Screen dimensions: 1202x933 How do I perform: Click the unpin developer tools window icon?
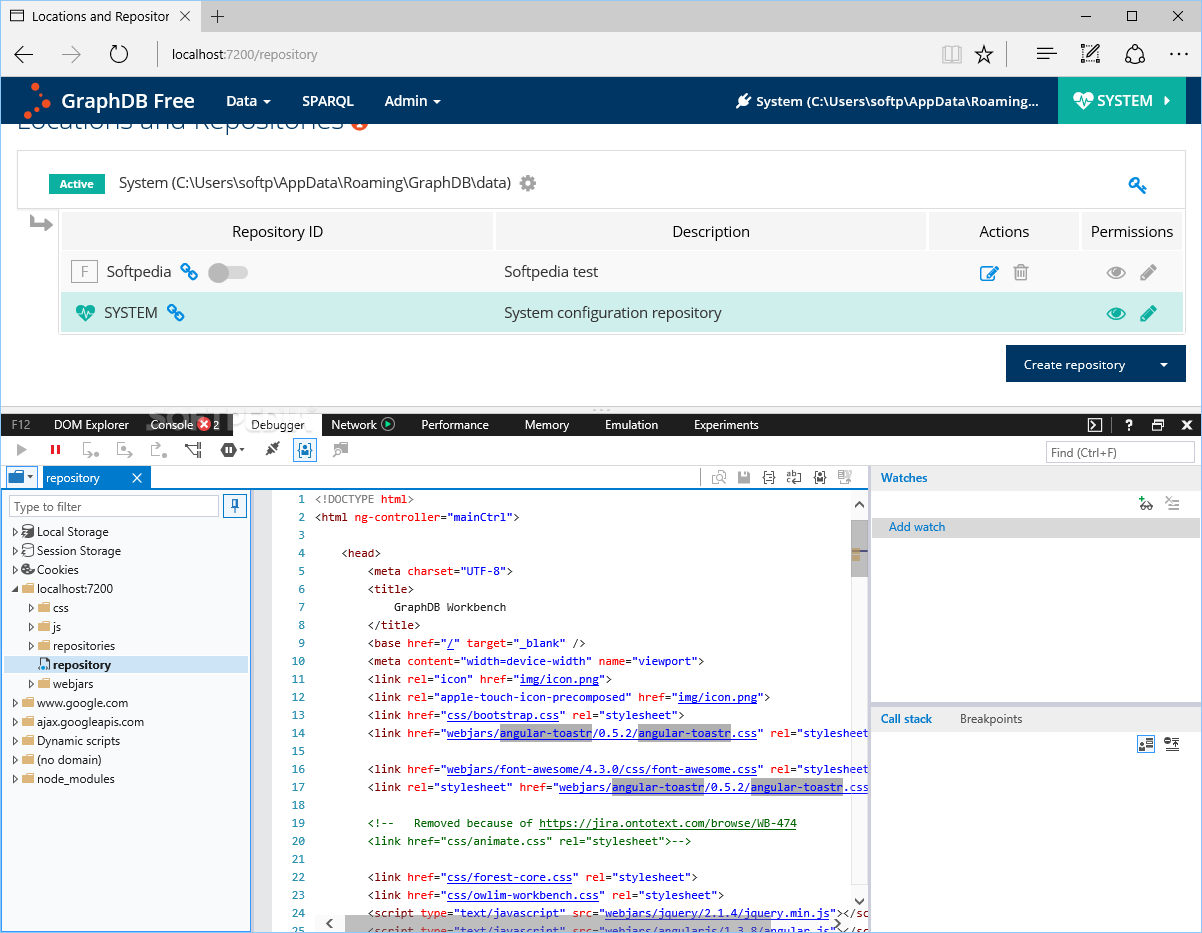(x=1158, y=425)
